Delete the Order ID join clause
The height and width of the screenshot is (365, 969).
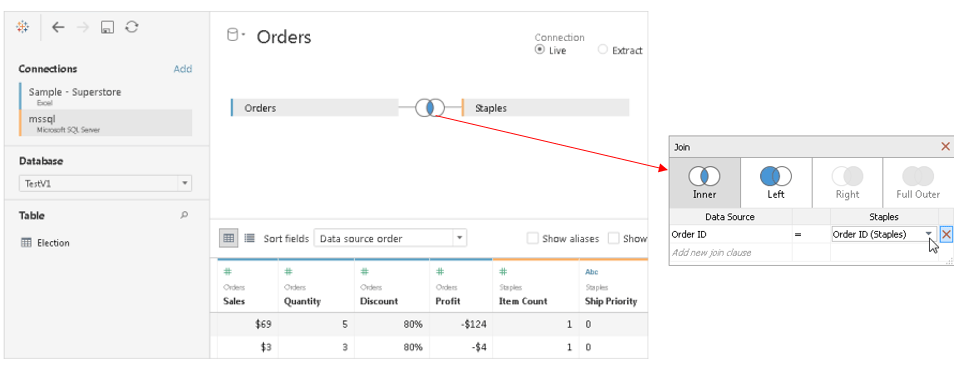click(x=947, y=234)
